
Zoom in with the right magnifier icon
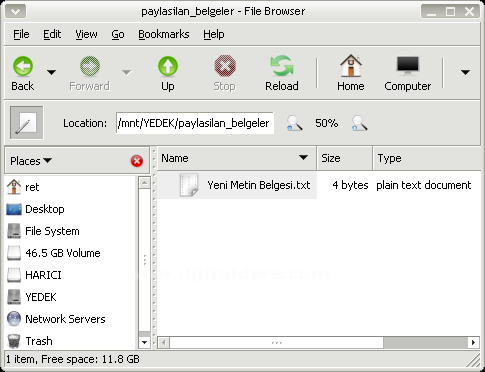[x=359, y=123]
